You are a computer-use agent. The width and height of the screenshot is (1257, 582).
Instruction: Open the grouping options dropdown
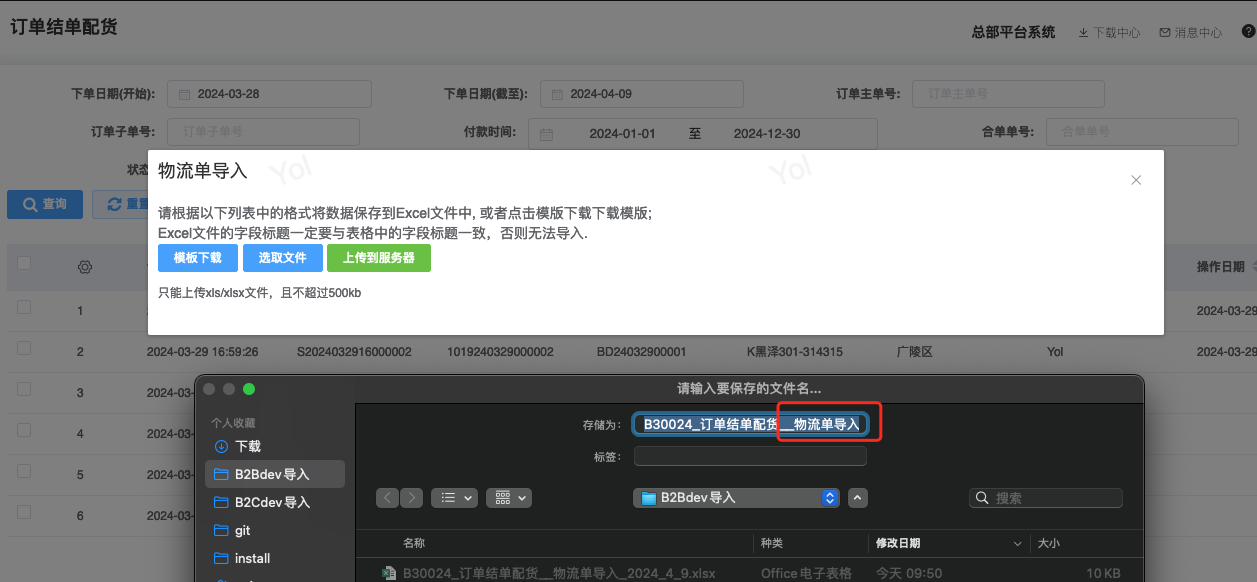(509, 498)
